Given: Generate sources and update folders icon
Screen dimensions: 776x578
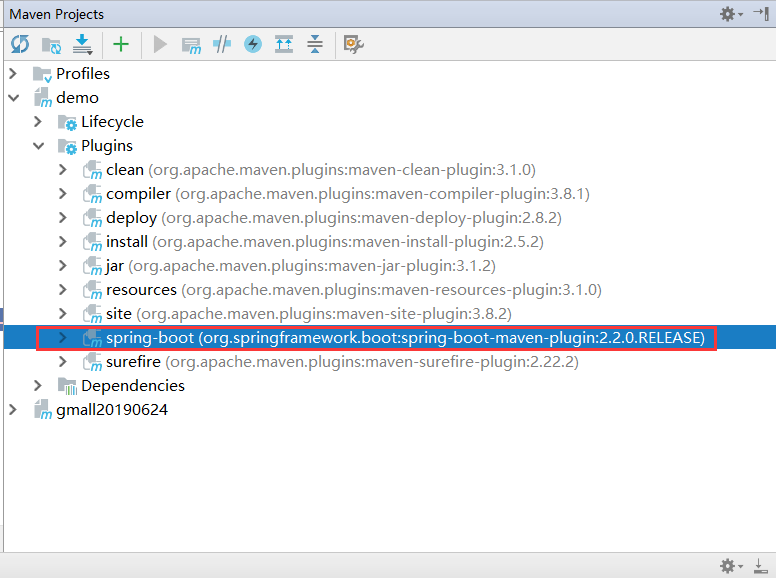Looking at the screenshot, I should (51, 46).
